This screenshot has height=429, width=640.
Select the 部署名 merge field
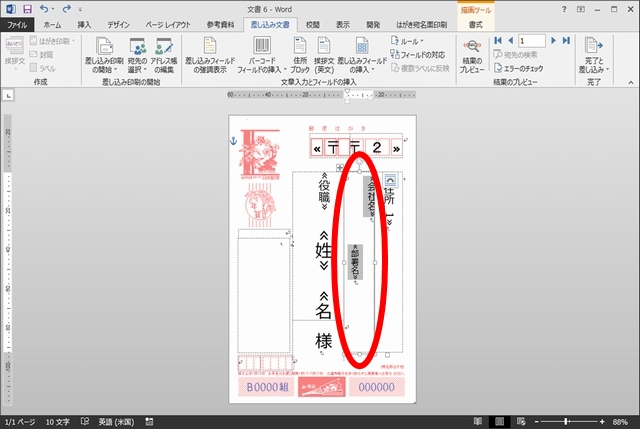click(355, 262)
